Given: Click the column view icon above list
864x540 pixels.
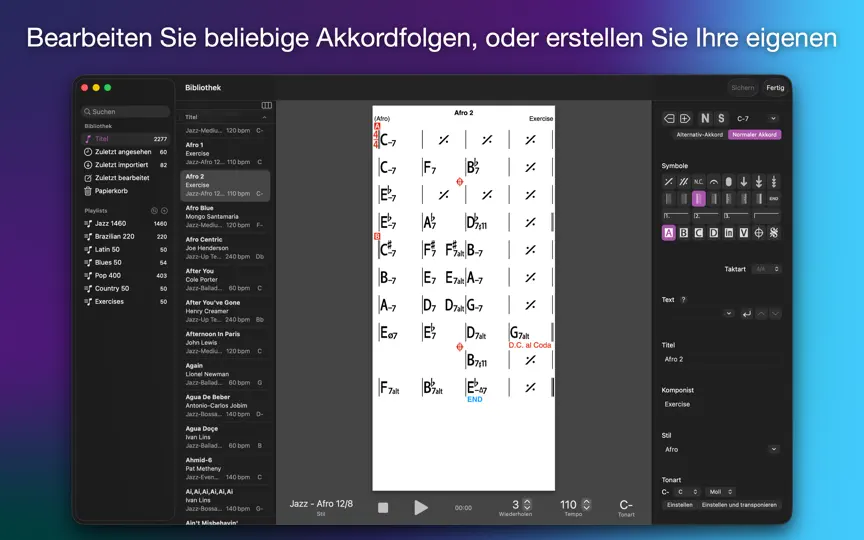Looking at the screenshot, I should pos(267,105).
